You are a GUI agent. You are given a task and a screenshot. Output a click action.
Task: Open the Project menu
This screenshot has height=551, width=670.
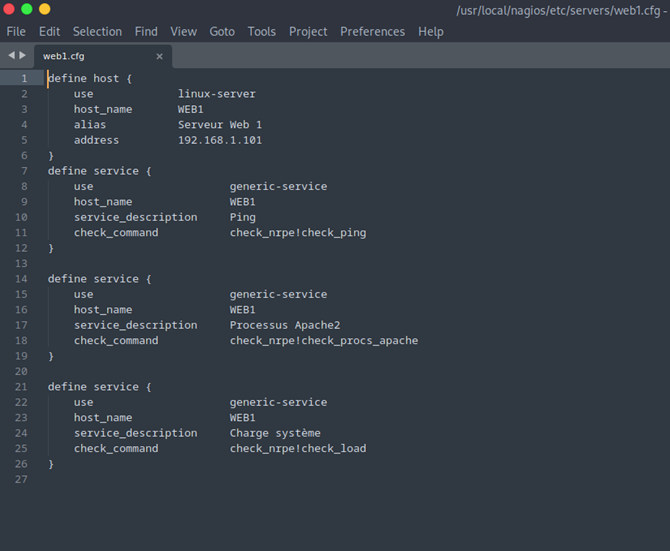pyautogui.click(x=308, y=31)
